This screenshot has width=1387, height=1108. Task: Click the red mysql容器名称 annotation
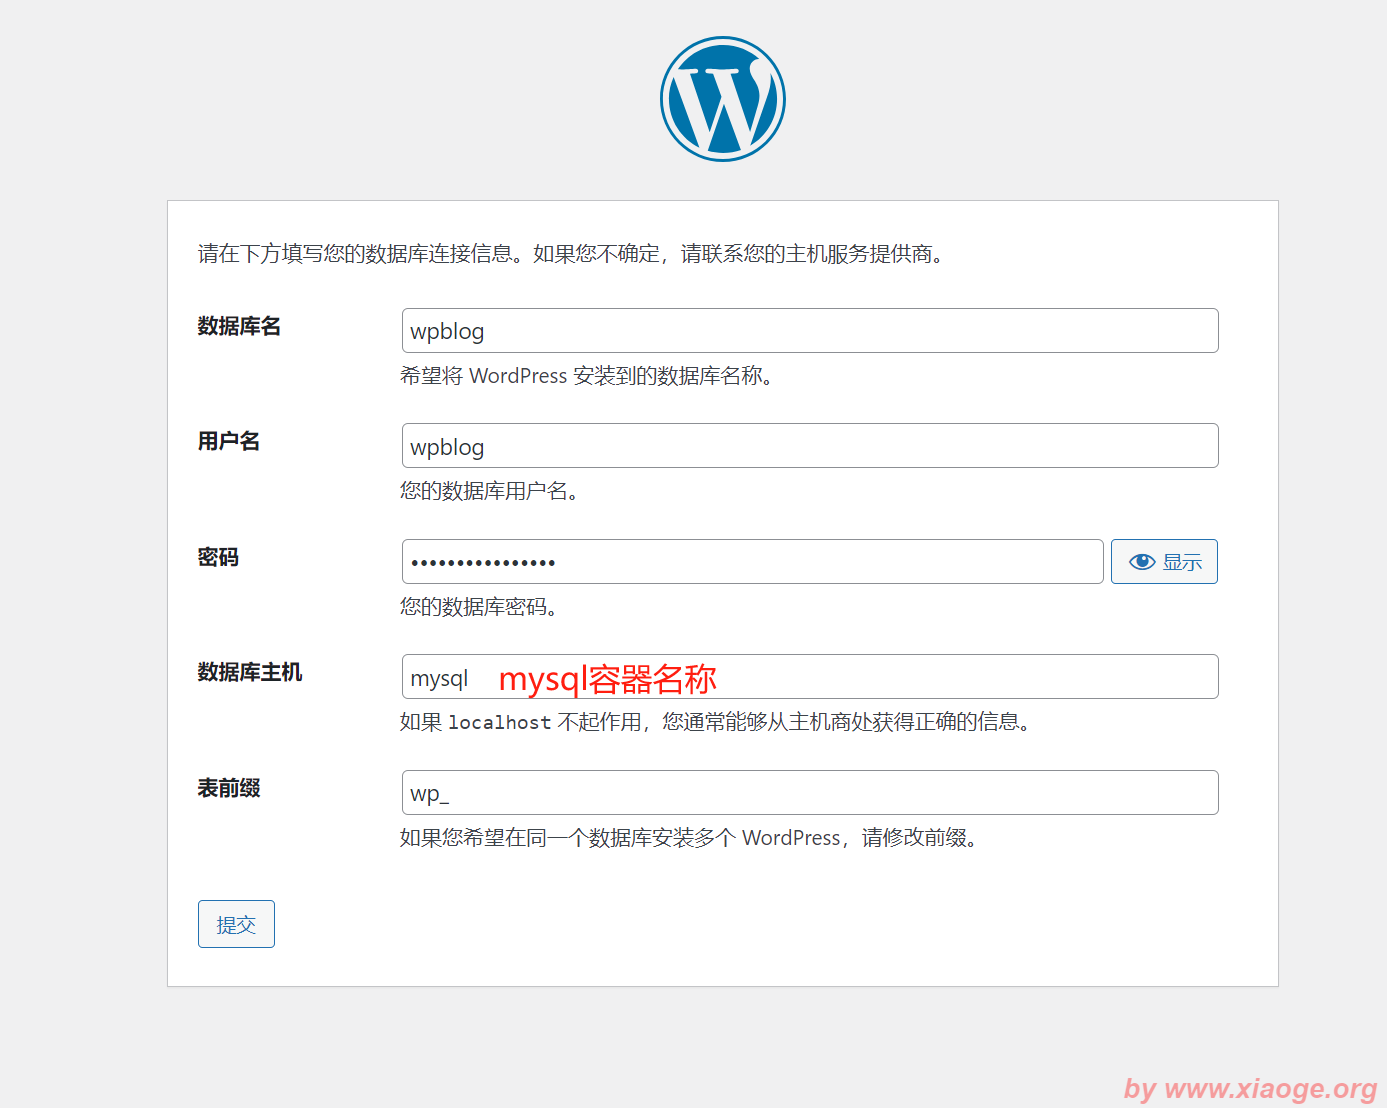click(x=607, y=679)
